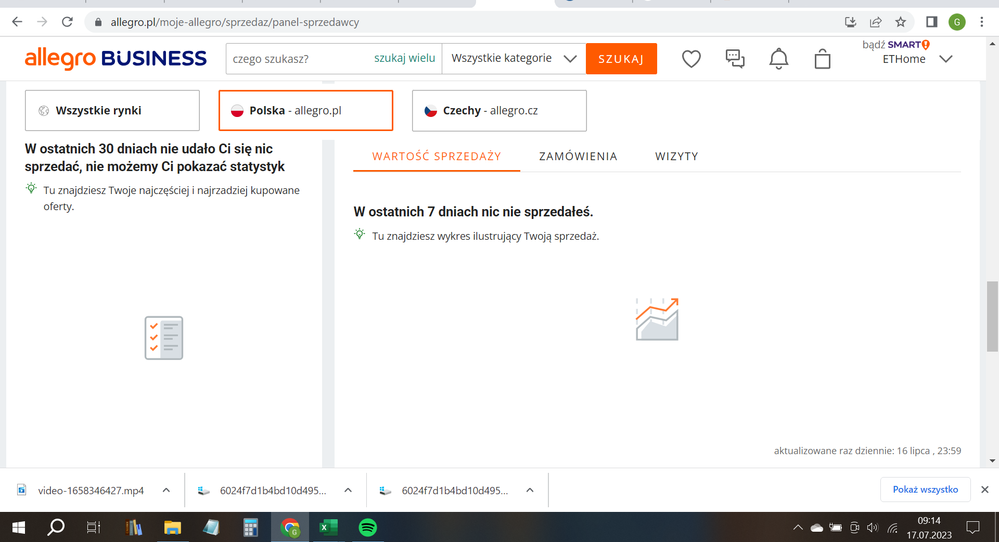999x542 pixels.
Task: Open Calculator from the taskbar
Action: (250, 527)
